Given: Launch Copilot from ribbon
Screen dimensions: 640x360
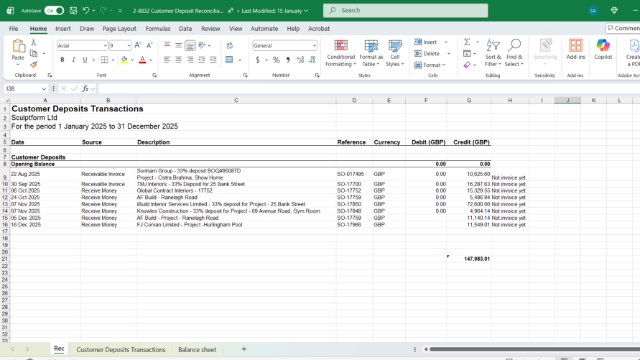Looking at the screenshot, I should point(603,50).
